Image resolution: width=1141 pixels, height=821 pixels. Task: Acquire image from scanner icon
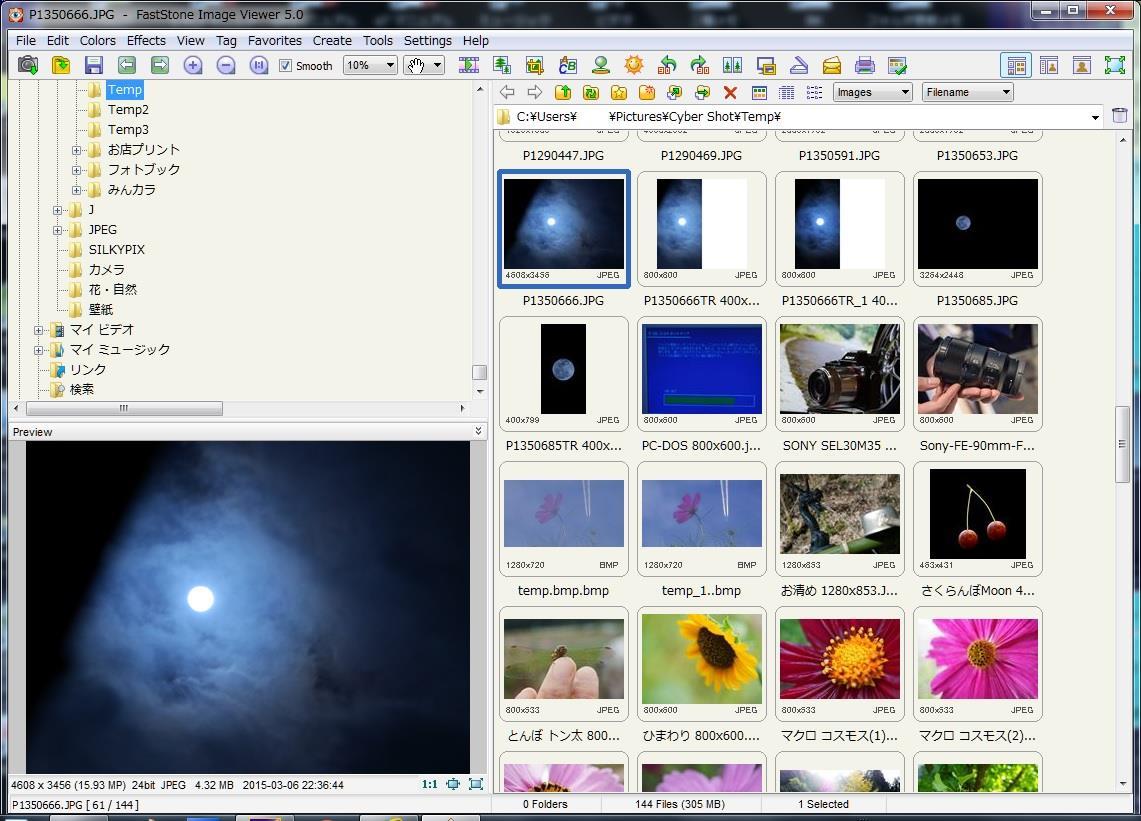[799, 66]
